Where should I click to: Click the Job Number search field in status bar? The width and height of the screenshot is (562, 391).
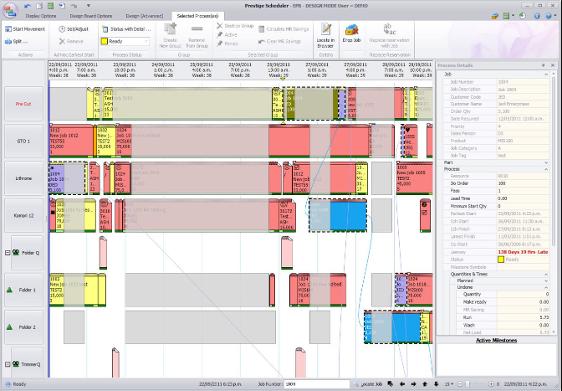tap(316, 384)
